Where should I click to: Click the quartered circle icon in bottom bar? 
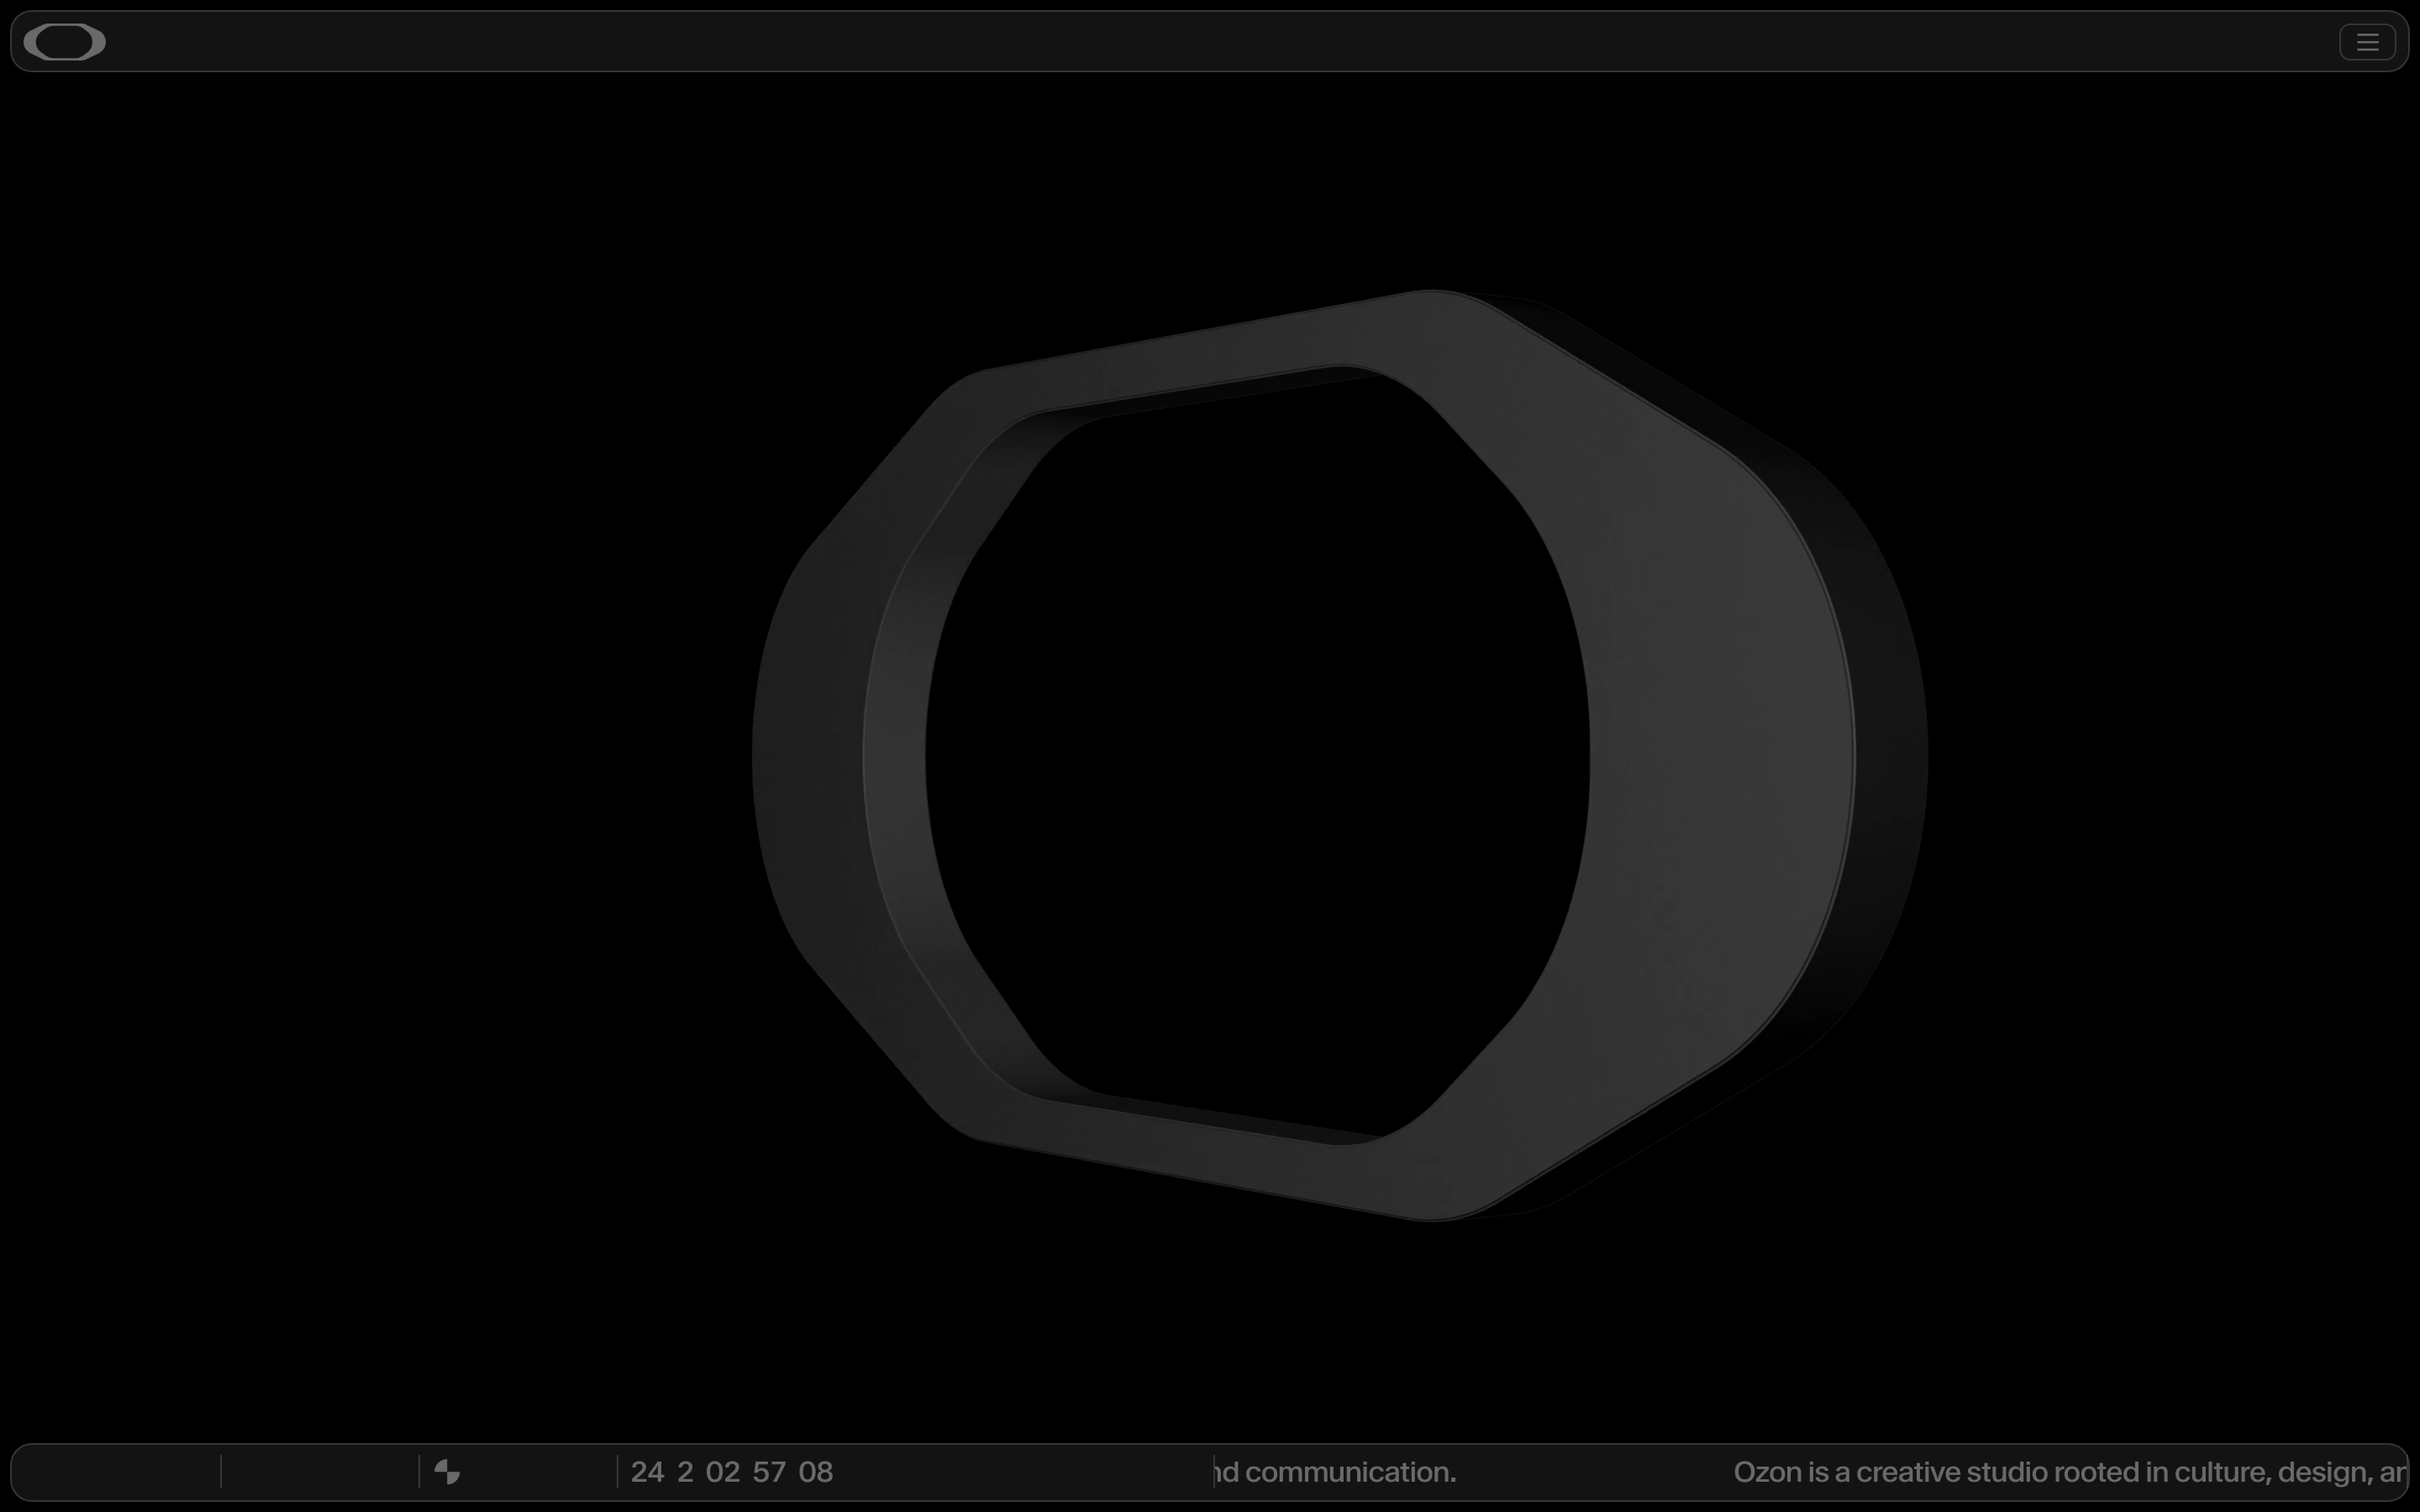(x=447, y=1472)
